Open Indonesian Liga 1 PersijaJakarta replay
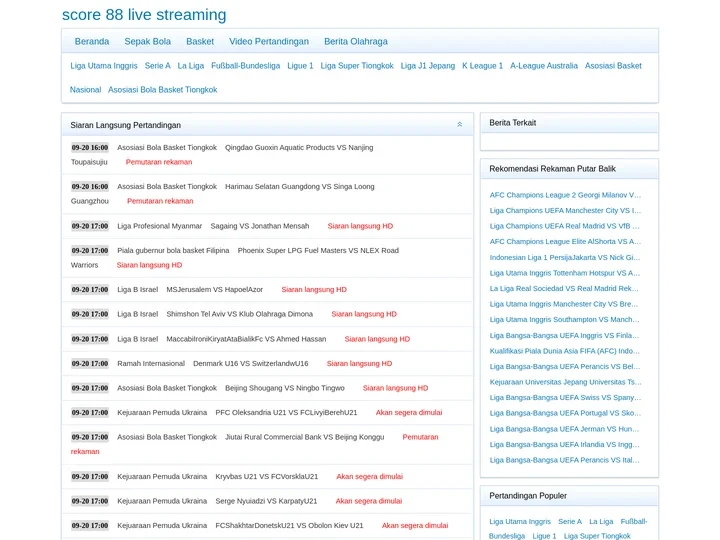Viewport: 720px width, 540px height. click(565, 258)
